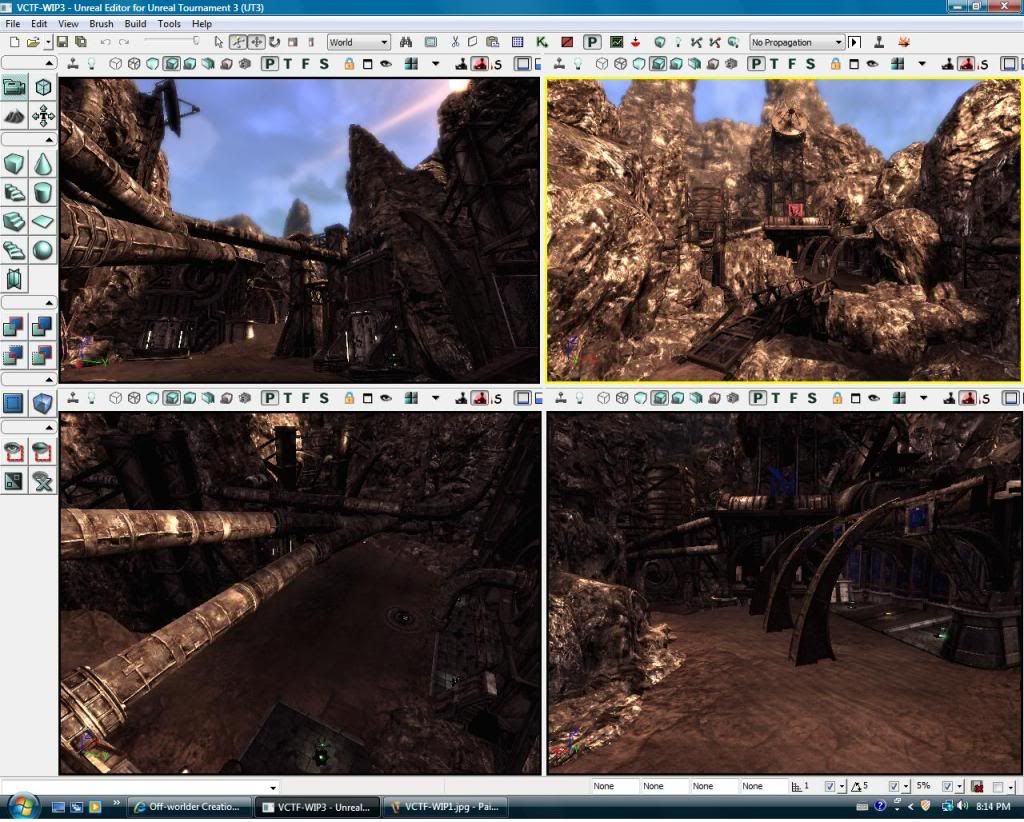The image size is (1024, 822).
Task: Open the VCTF-WIP1.jpg Paint taskbar button
Action: tap(445, 808)
